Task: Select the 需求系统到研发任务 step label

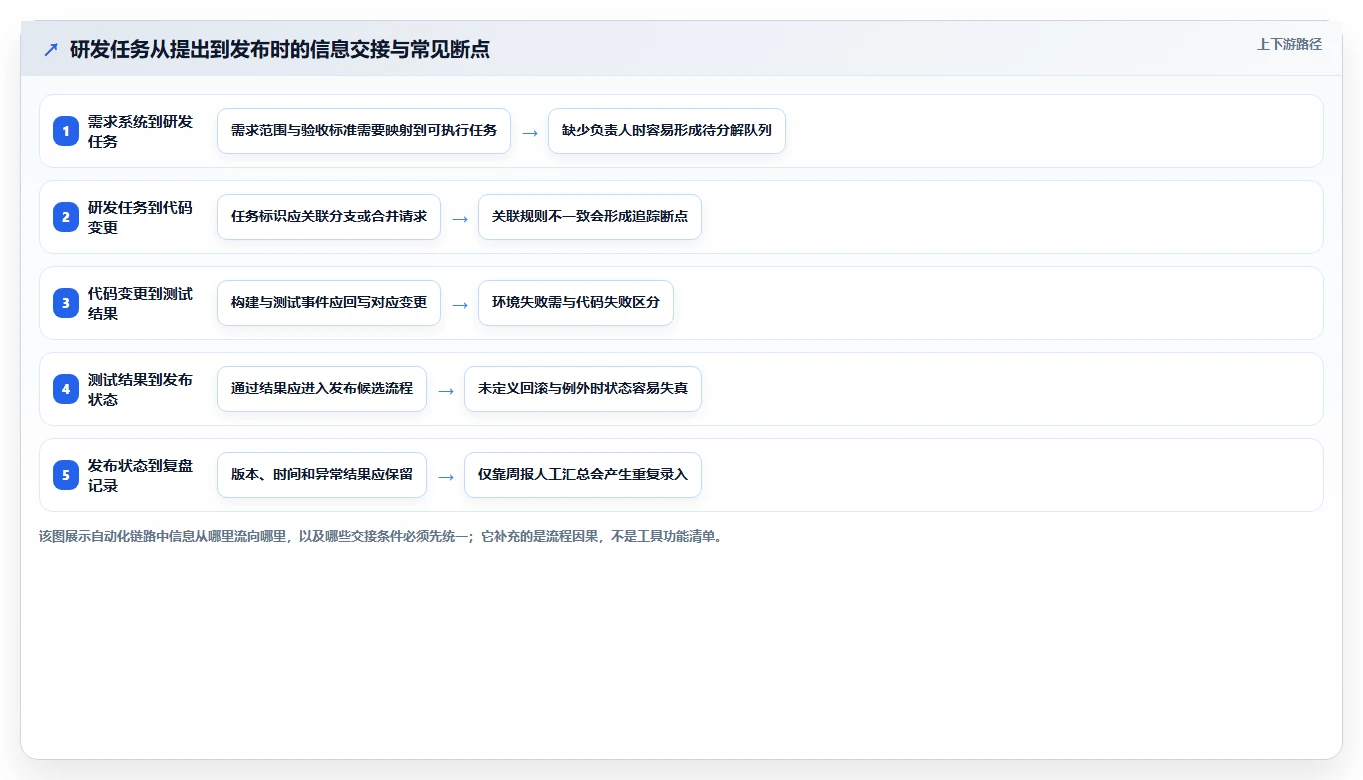Action: pyautogui.click(x=141, y=131)
